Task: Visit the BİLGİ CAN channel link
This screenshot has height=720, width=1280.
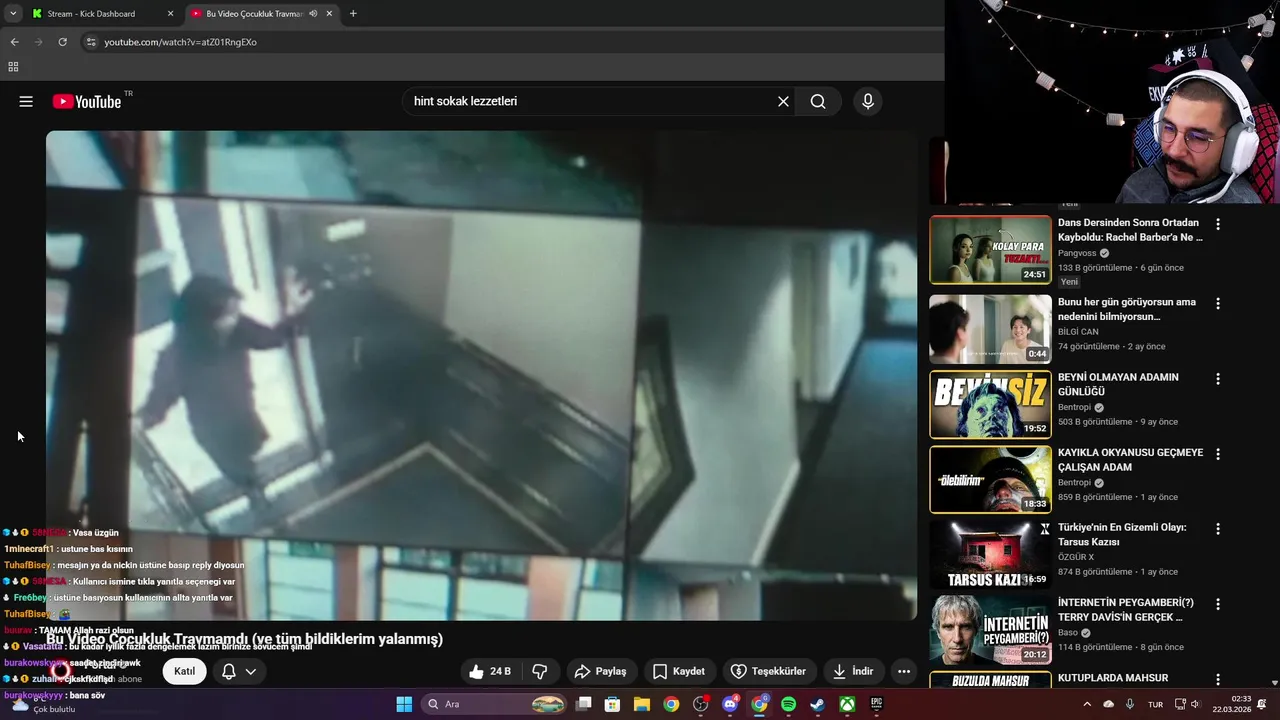Action: (1078, 331)
